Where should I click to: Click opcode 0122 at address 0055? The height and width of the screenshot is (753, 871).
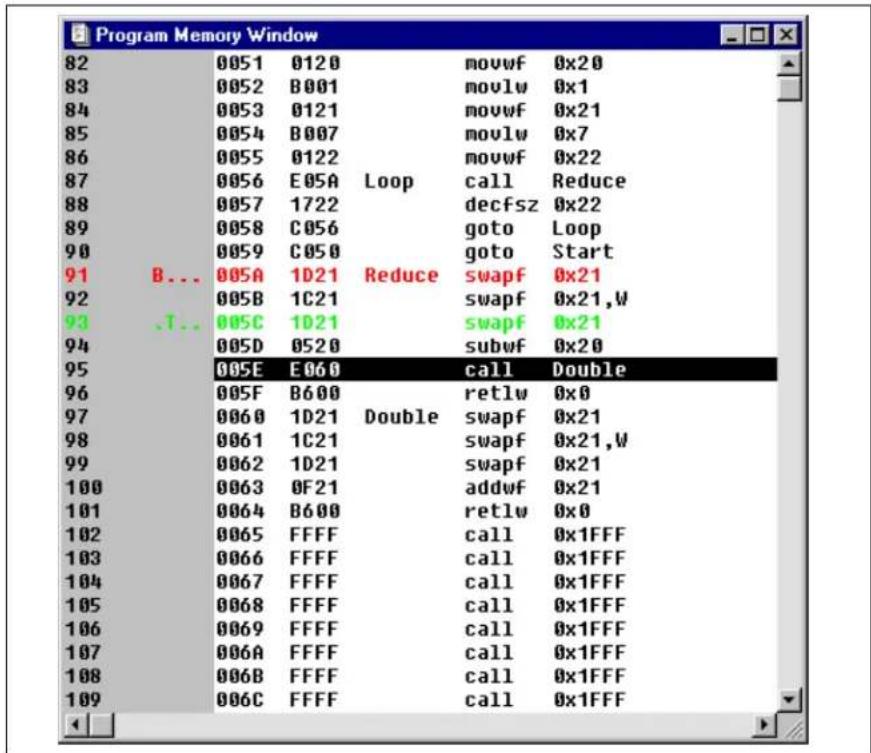click(x=314, y=157)
